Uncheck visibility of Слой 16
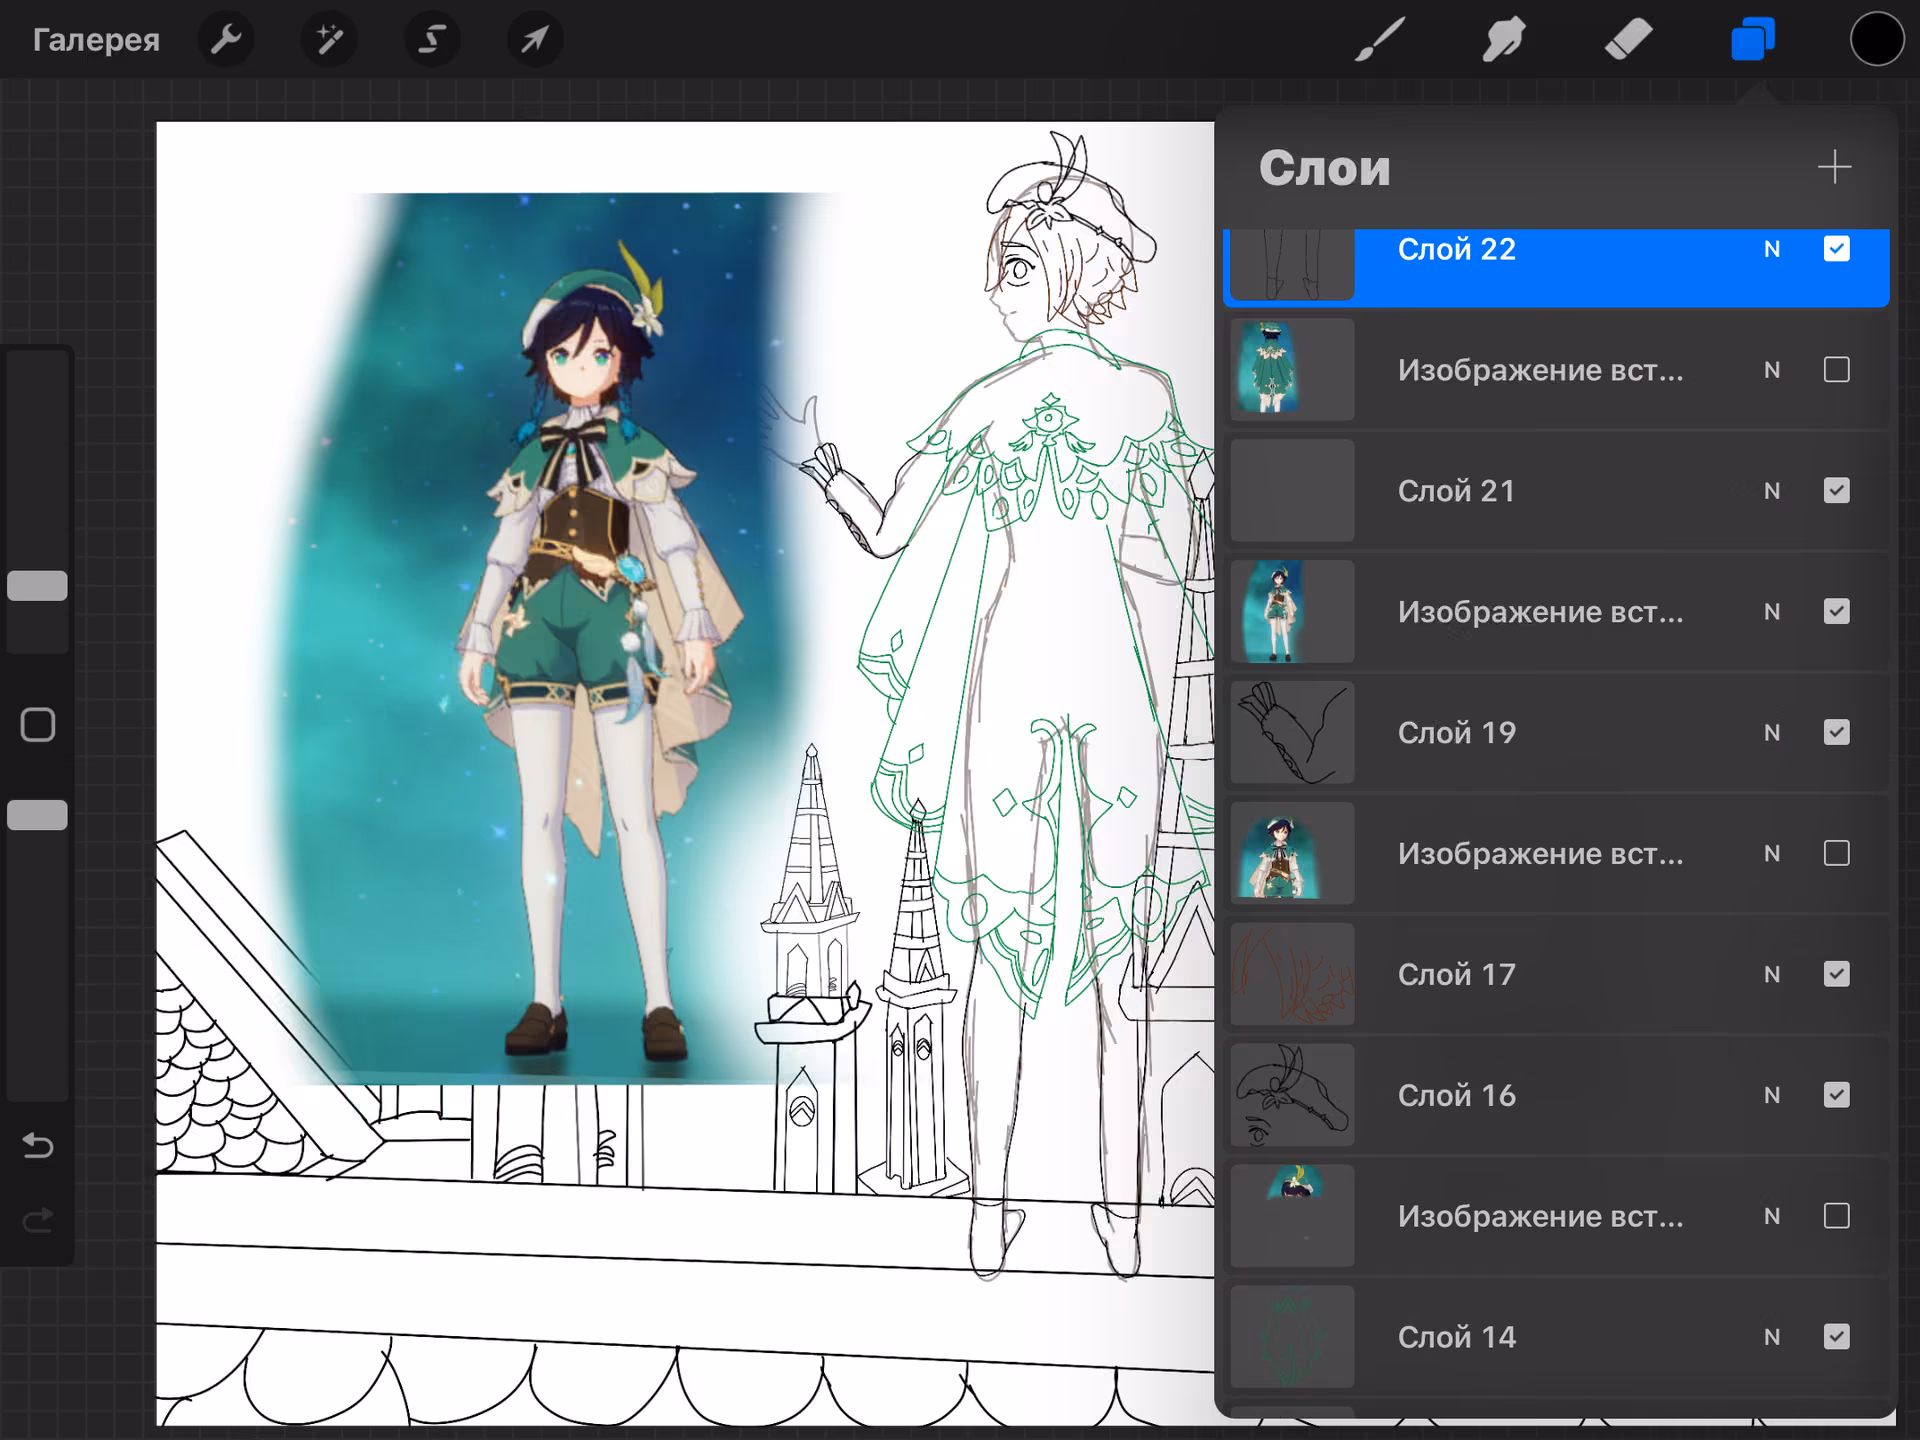Viewport: 1920px width, 1440px height. (x=1837, y=1096)
